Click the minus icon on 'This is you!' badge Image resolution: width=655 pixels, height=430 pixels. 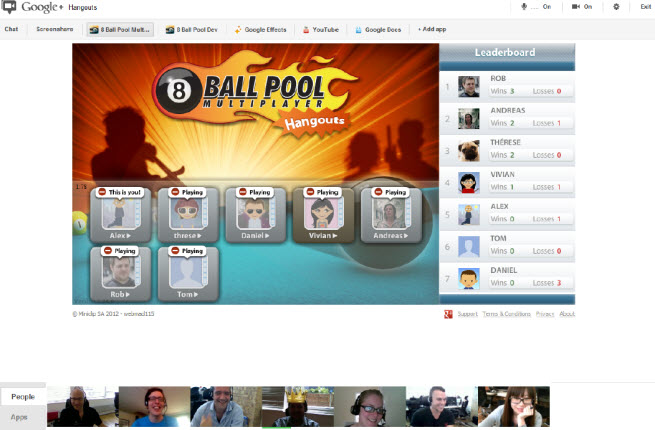(x=102, y=192)
